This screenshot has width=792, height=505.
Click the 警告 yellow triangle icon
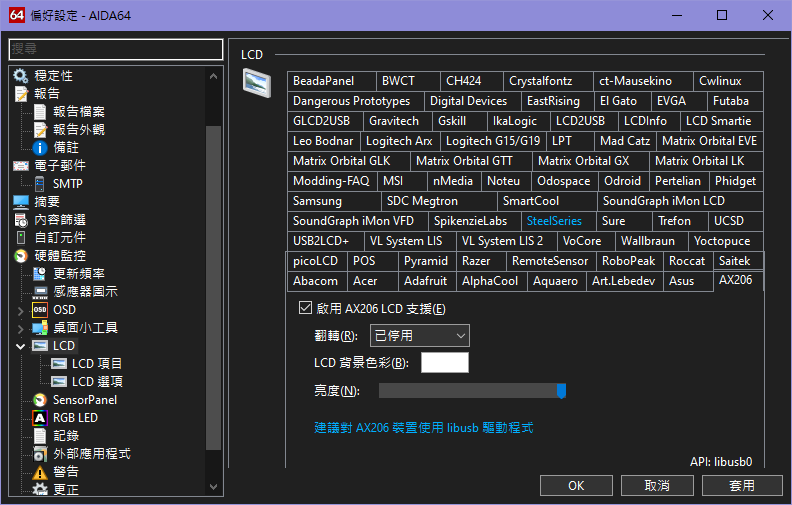[40, 472]
